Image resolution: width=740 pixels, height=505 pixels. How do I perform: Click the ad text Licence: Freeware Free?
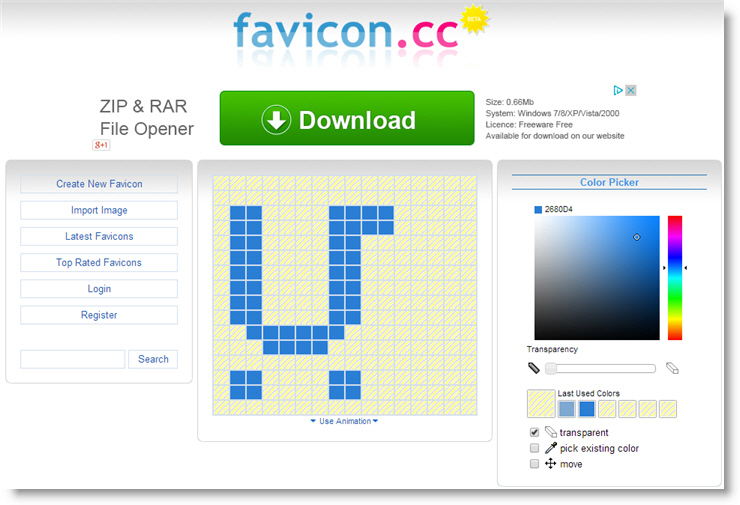tap(529, 125)
